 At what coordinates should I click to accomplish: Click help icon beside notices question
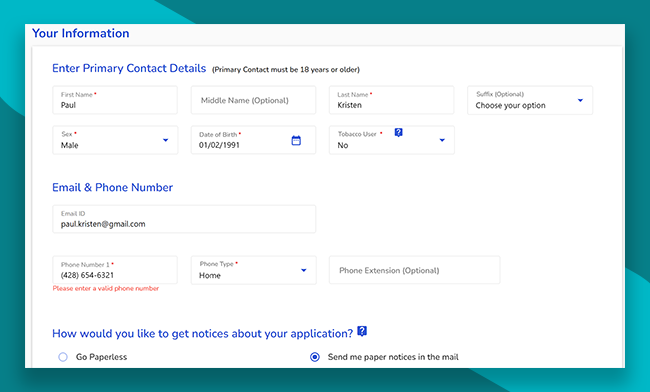click(362, 331)
